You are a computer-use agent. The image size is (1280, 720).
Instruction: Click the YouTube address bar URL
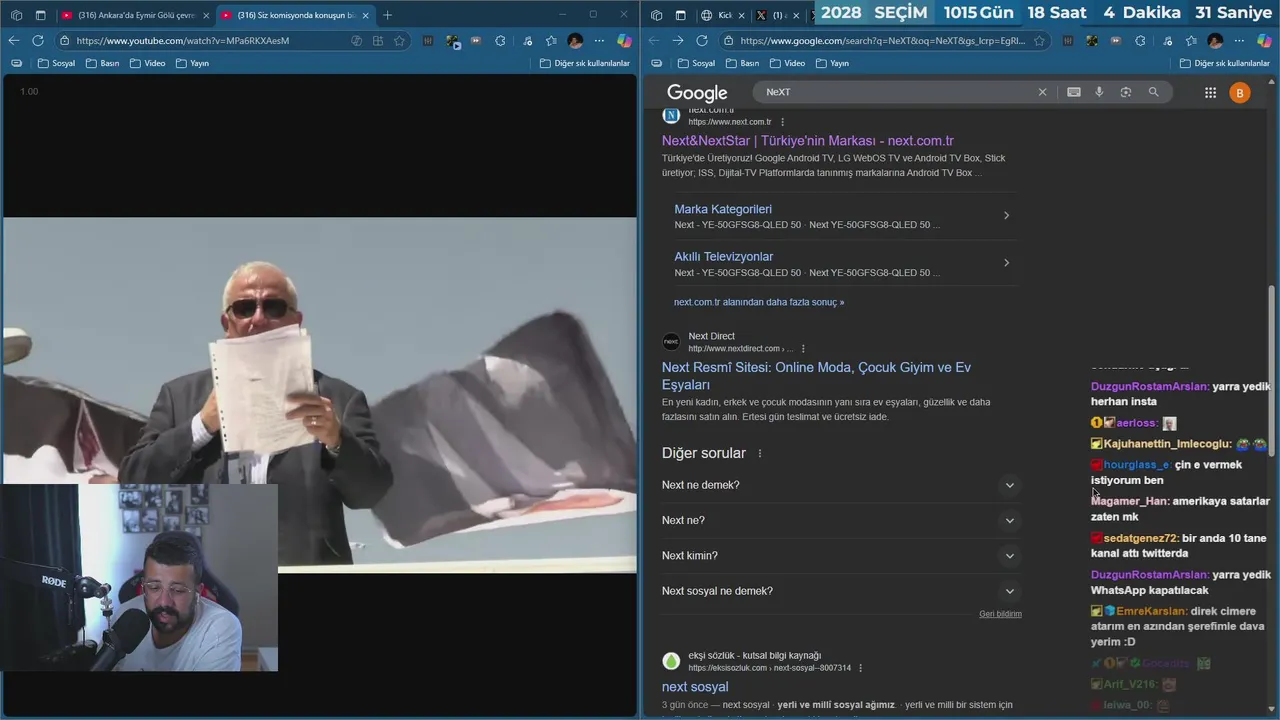183,41
